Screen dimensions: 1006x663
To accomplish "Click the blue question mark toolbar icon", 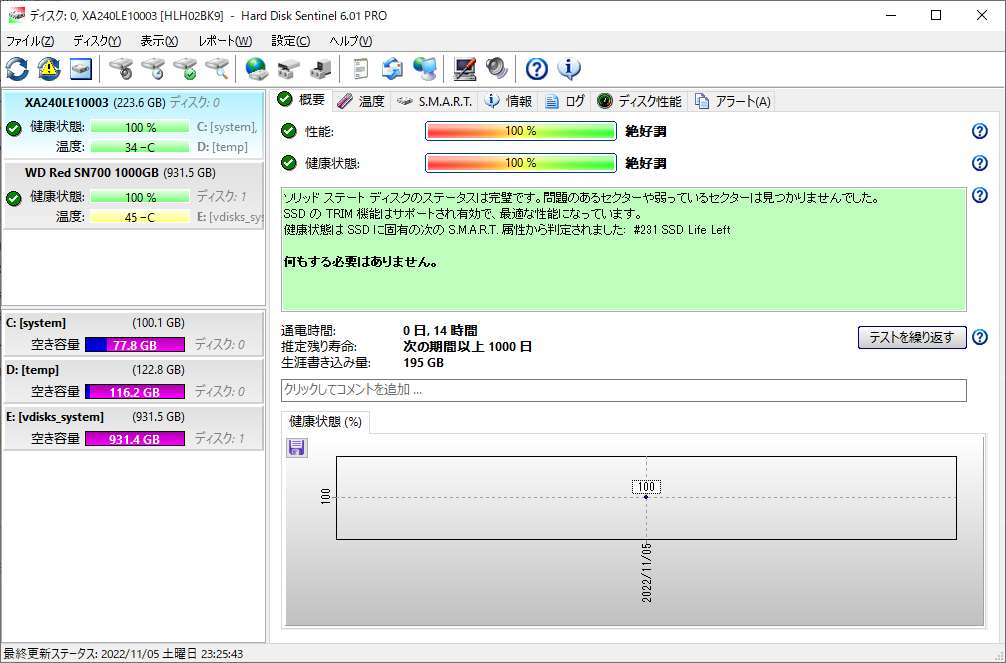I will (x=537, y=69).
